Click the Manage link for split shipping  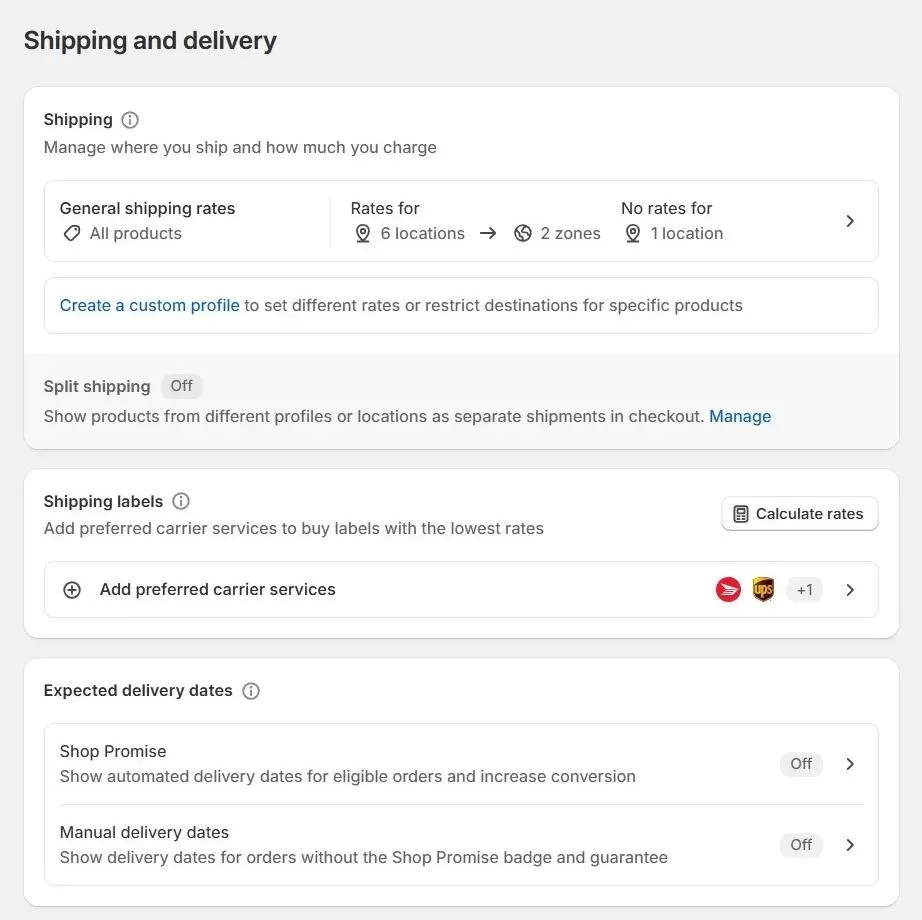[x=740, y=416]
